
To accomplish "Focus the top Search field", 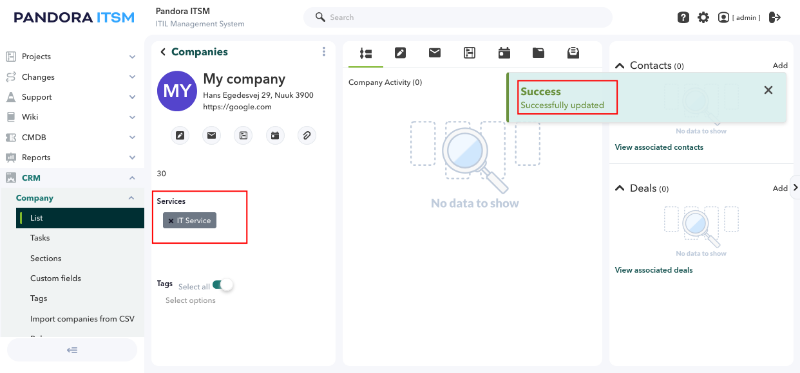I will coord(458,17).
